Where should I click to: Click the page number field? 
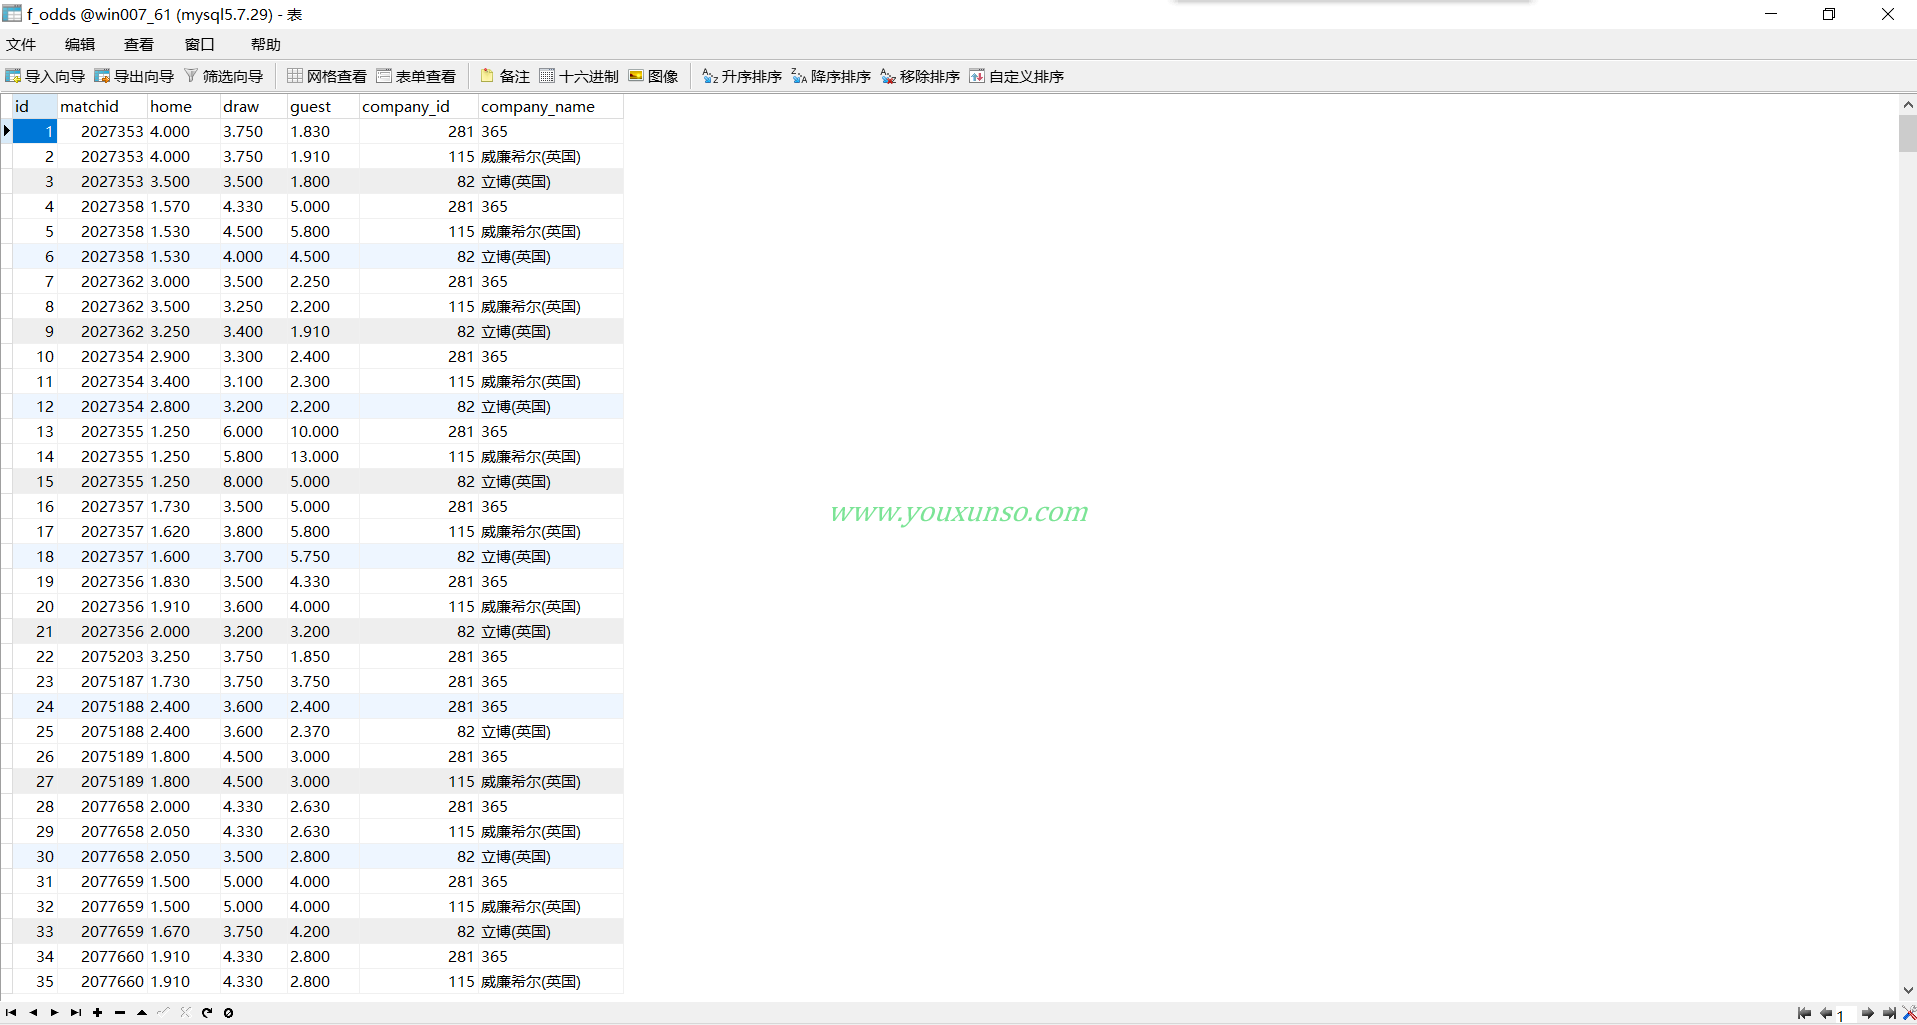(x=1845, y=1014)
